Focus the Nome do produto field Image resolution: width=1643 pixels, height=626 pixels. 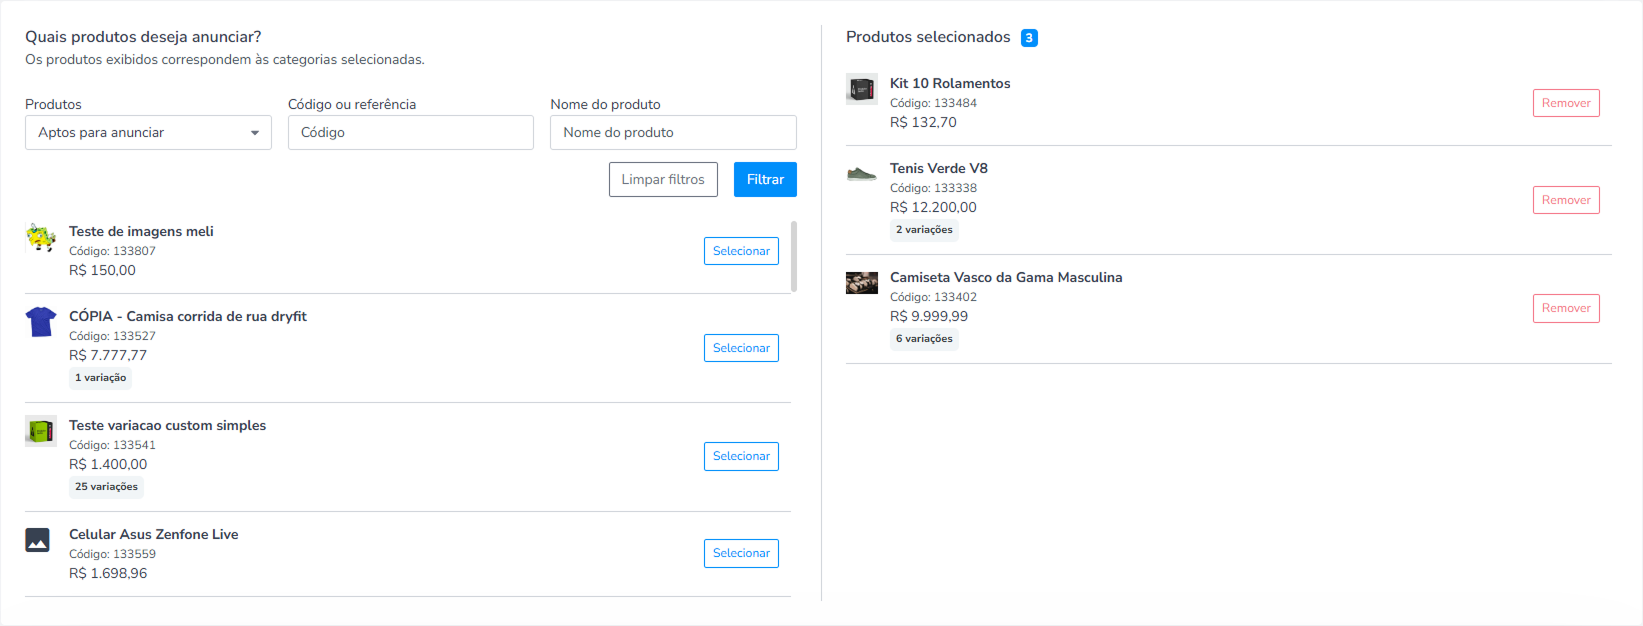673,132
